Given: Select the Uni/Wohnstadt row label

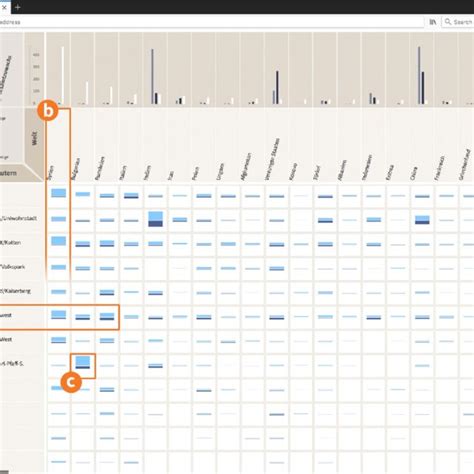Looking at the screenshot, I should [18, 218].
